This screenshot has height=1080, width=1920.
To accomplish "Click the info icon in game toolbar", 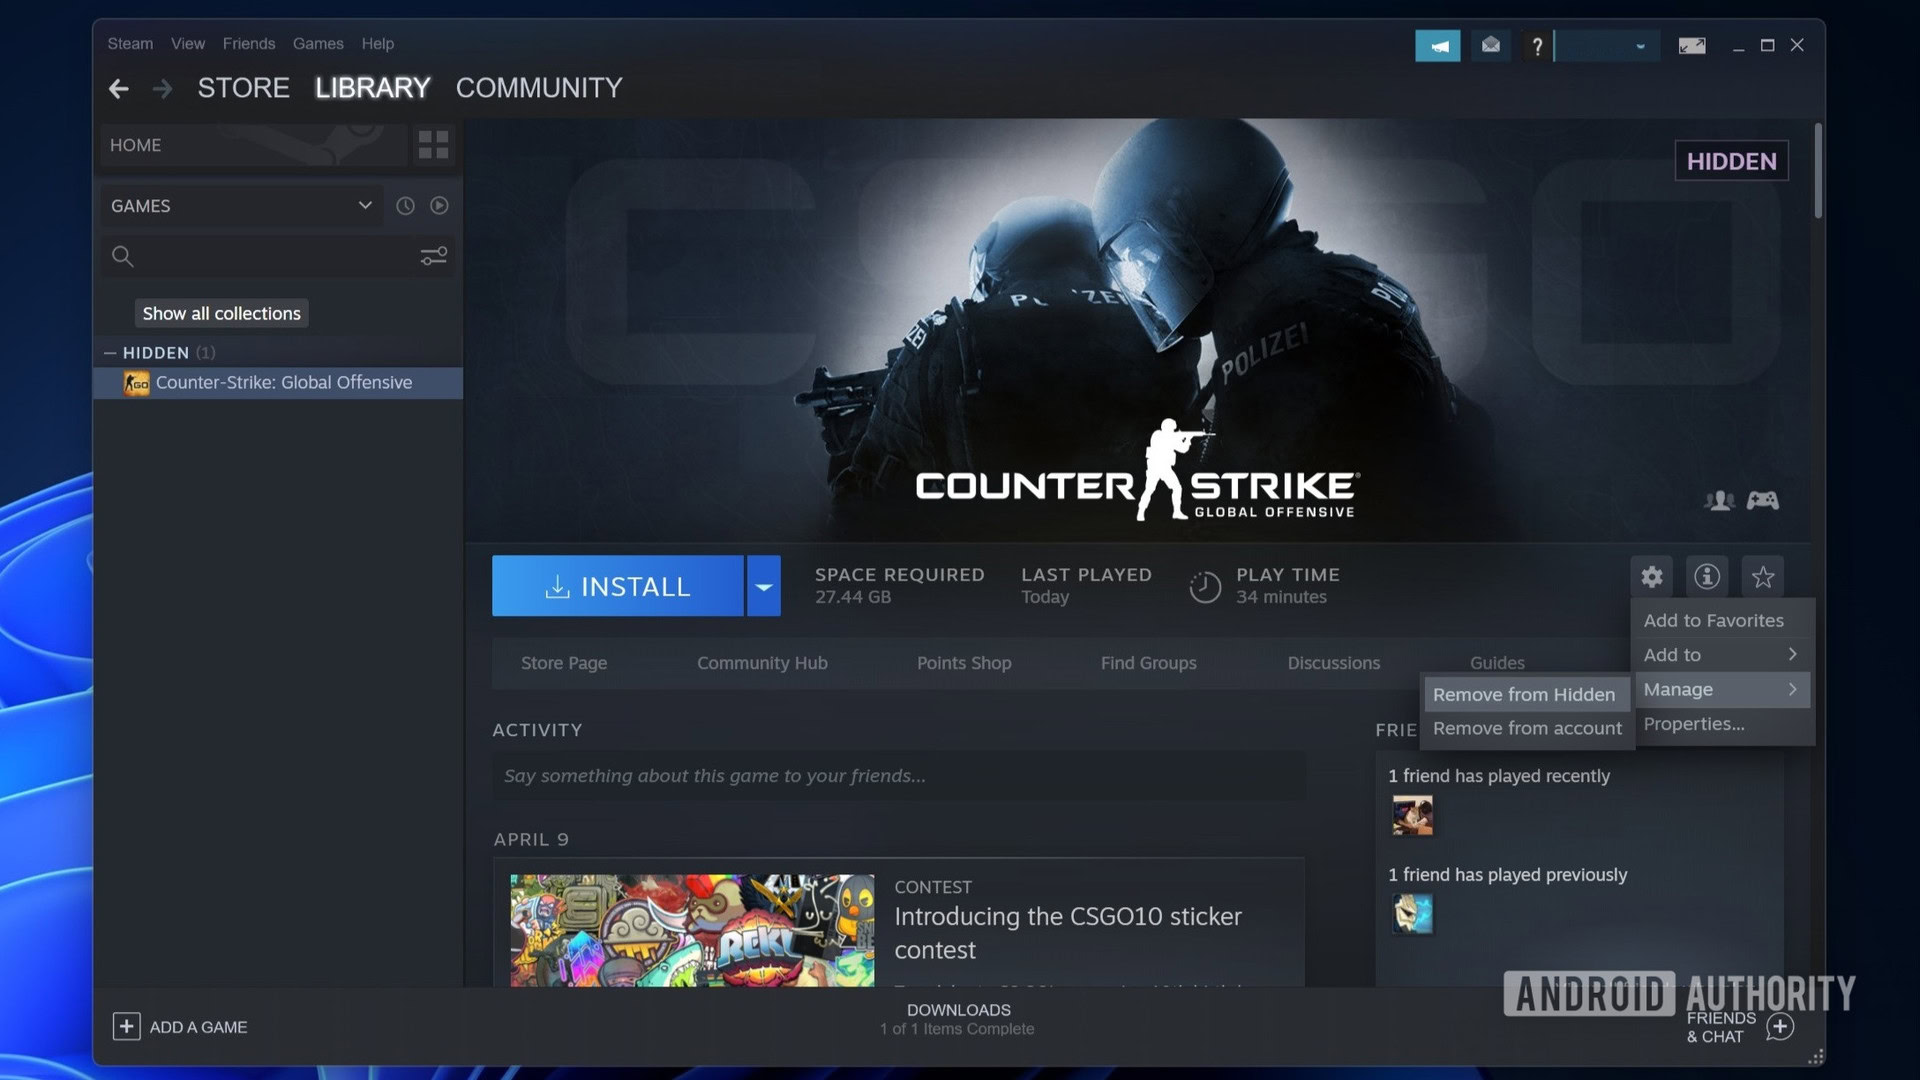I will (x=1706, y=578).
